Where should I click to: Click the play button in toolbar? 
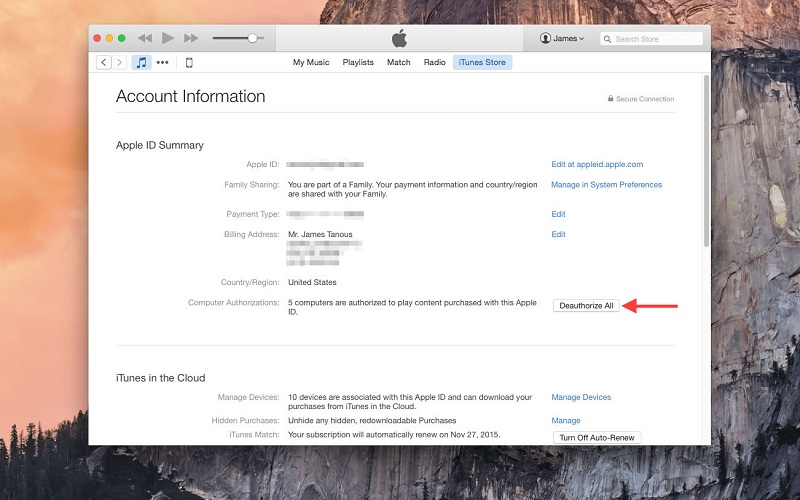168,38
